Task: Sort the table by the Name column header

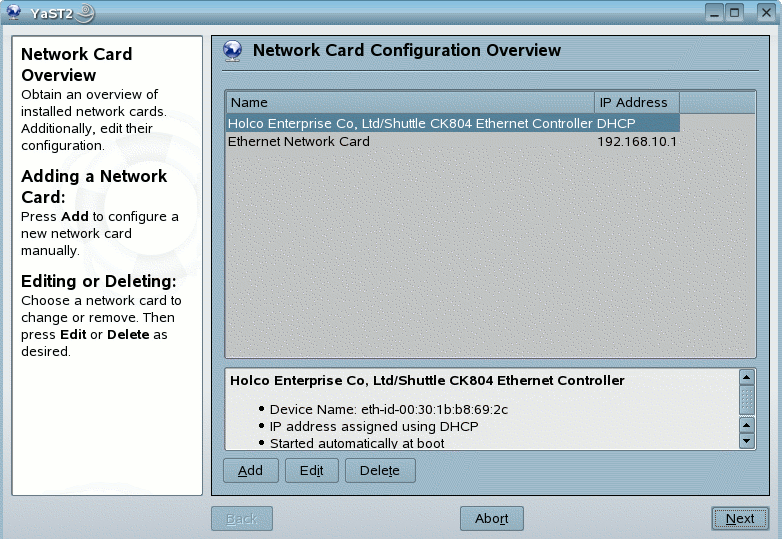Action: pyautogui.click(x=410, y=102)
